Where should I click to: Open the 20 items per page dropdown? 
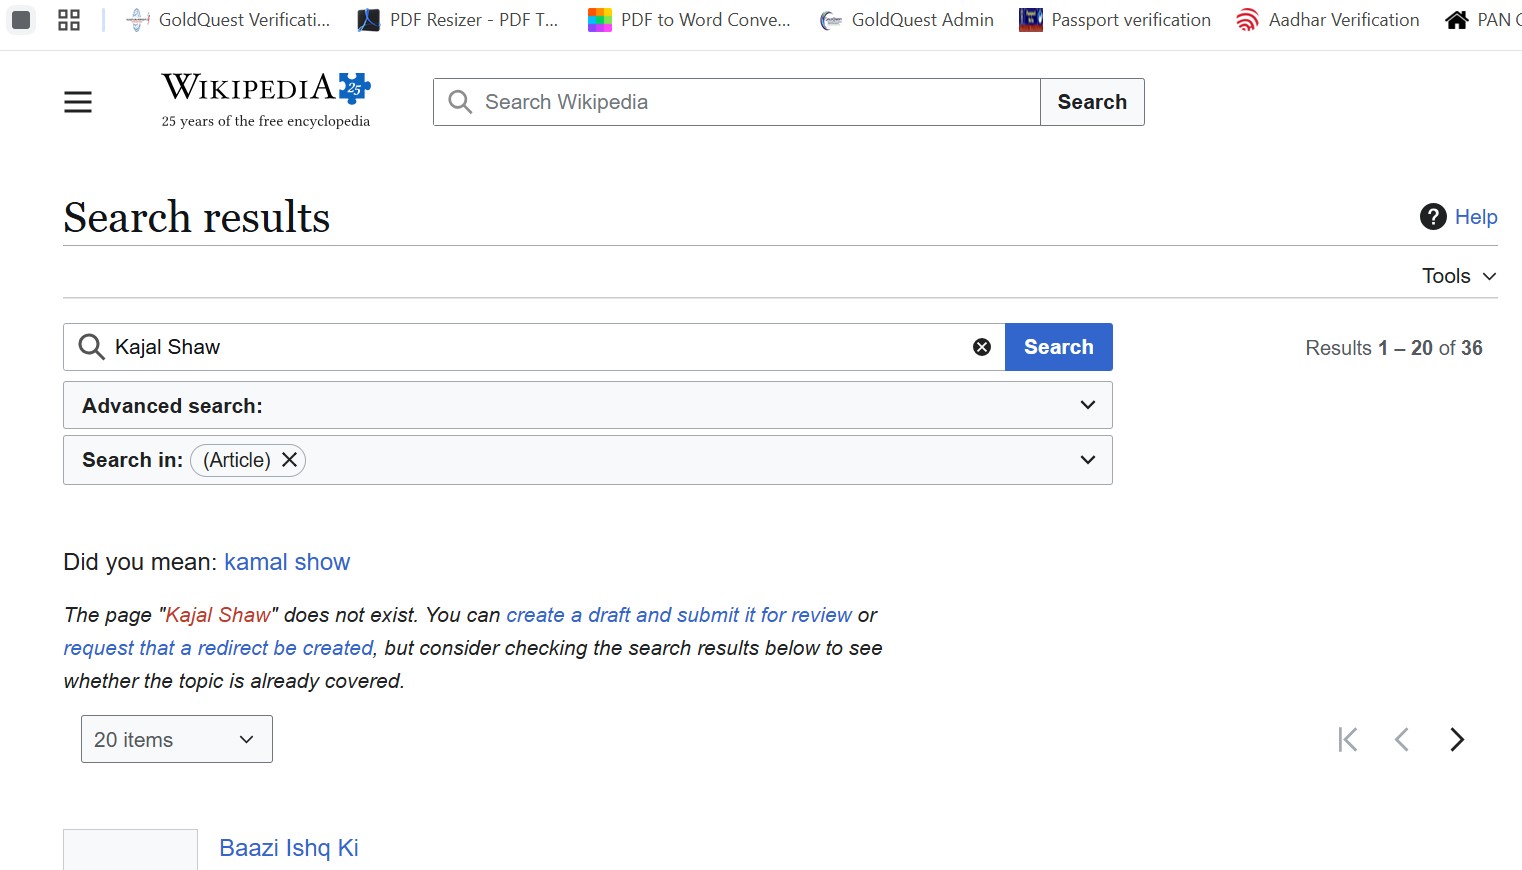(176, 740)
